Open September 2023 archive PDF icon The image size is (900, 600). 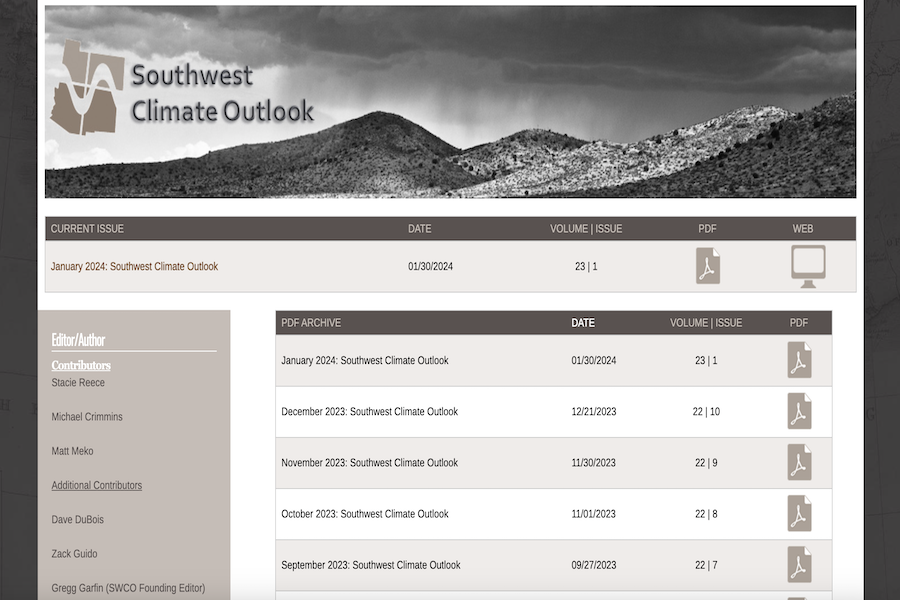[799, 564]
